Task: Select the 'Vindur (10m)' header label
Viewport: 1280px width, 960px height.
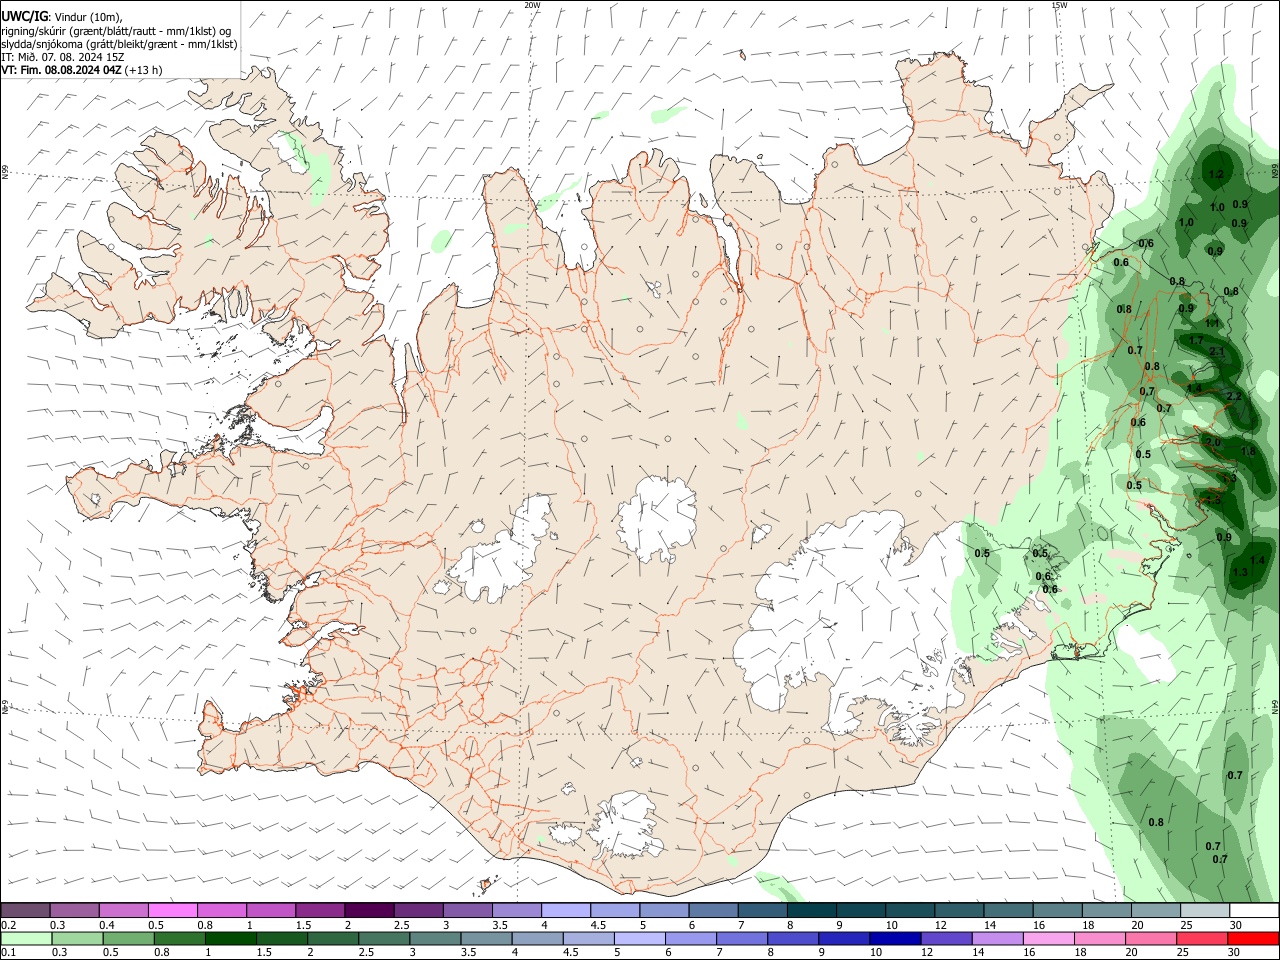Action: pyautogui.click(x=87, y=17)
